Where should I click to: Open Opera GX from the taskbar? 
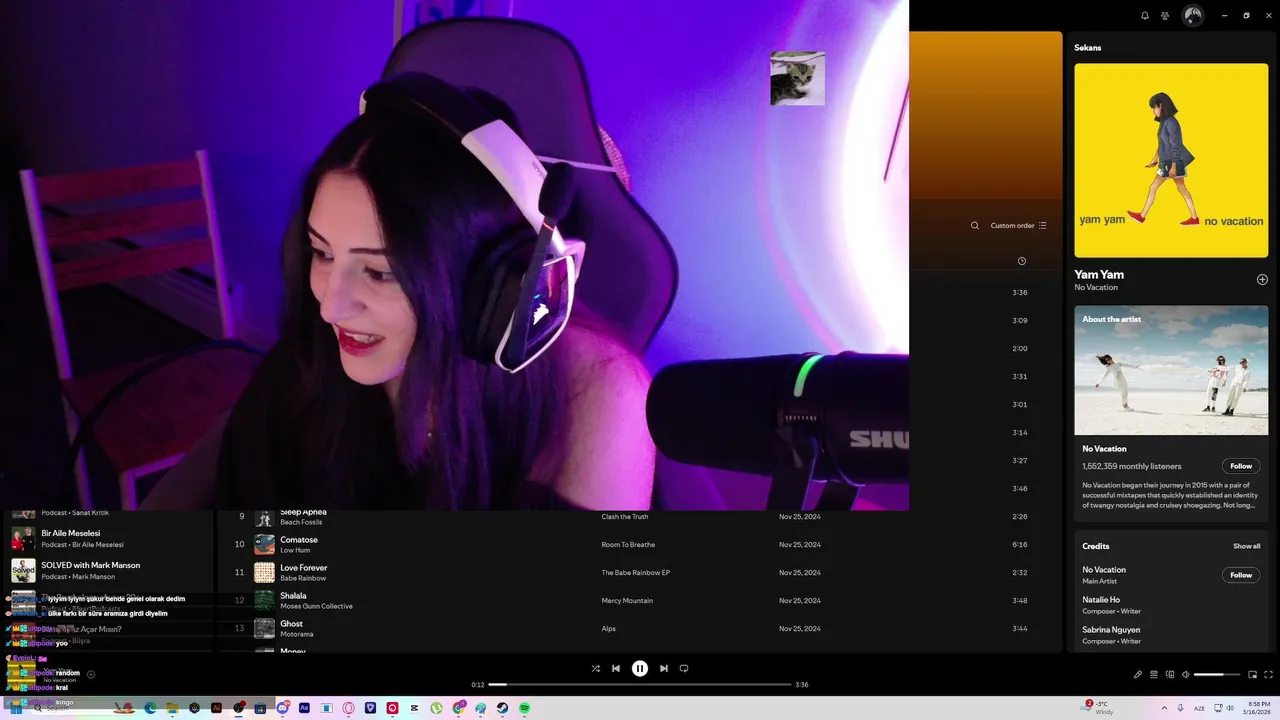coord(348,708)
